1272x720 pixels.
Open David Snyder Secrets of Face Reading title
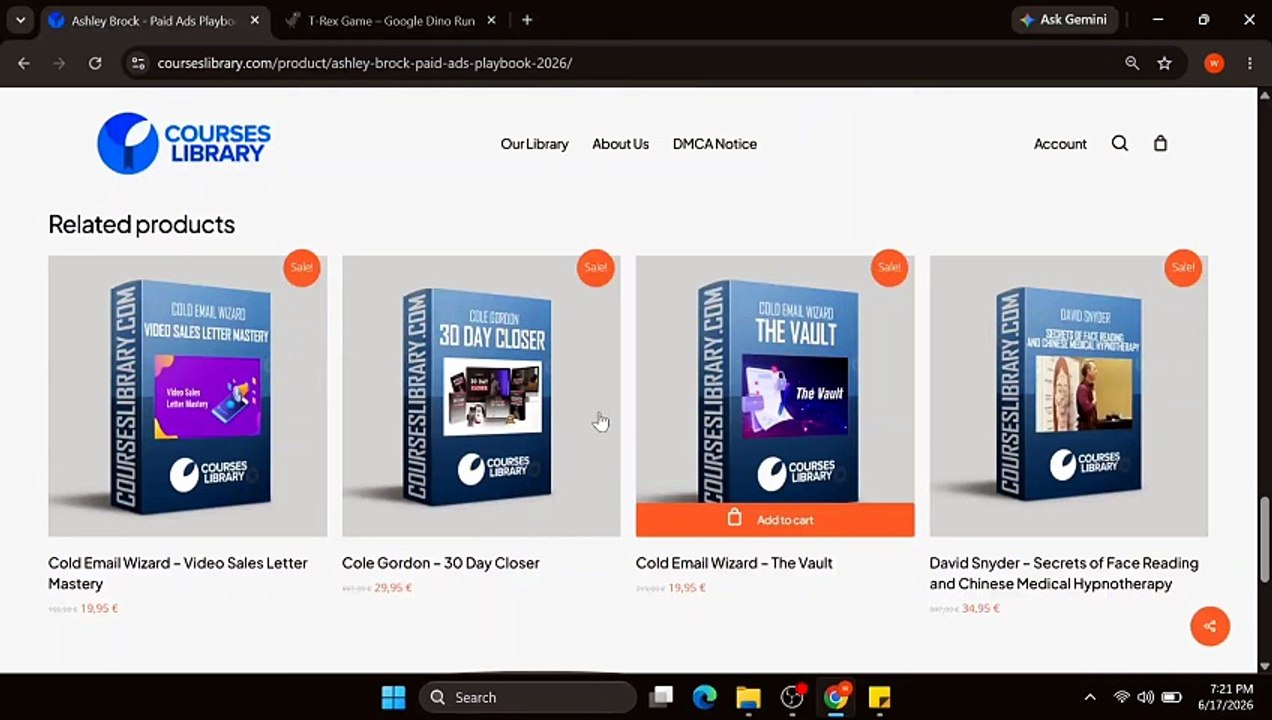[1064, 573]
